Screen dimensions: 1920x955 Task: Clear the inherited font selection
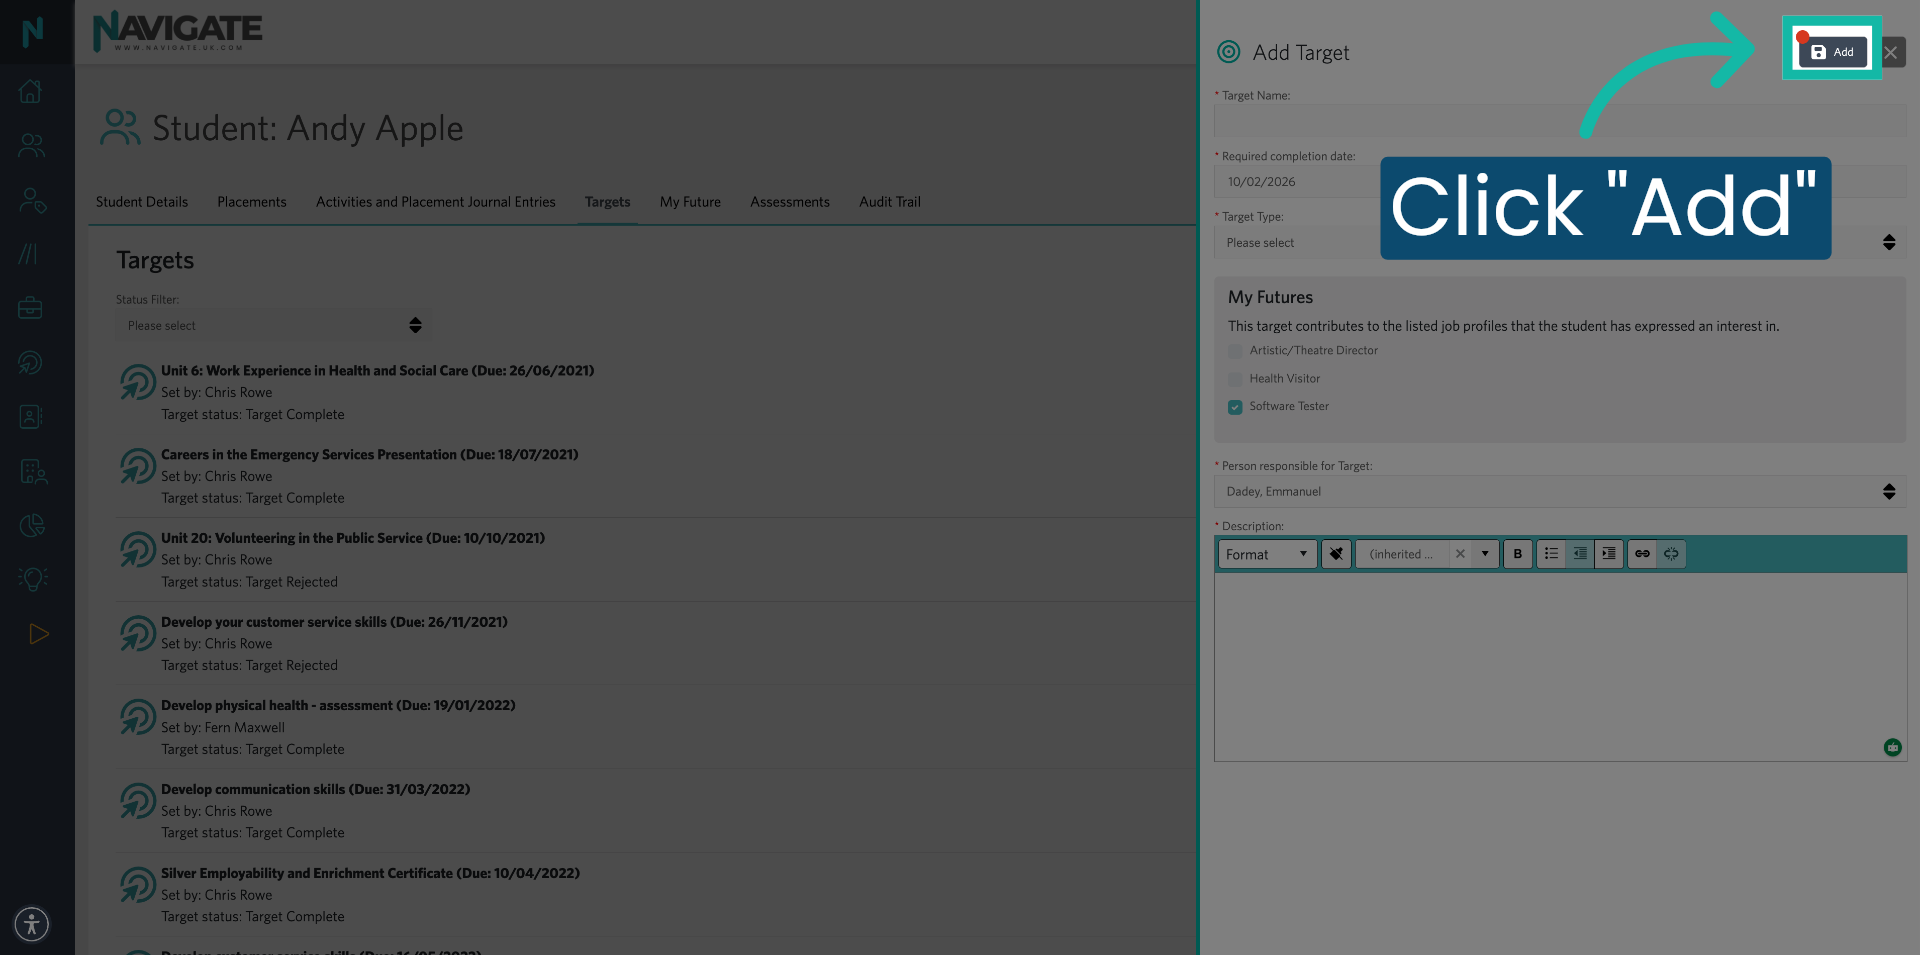(x=1460, y=554)
